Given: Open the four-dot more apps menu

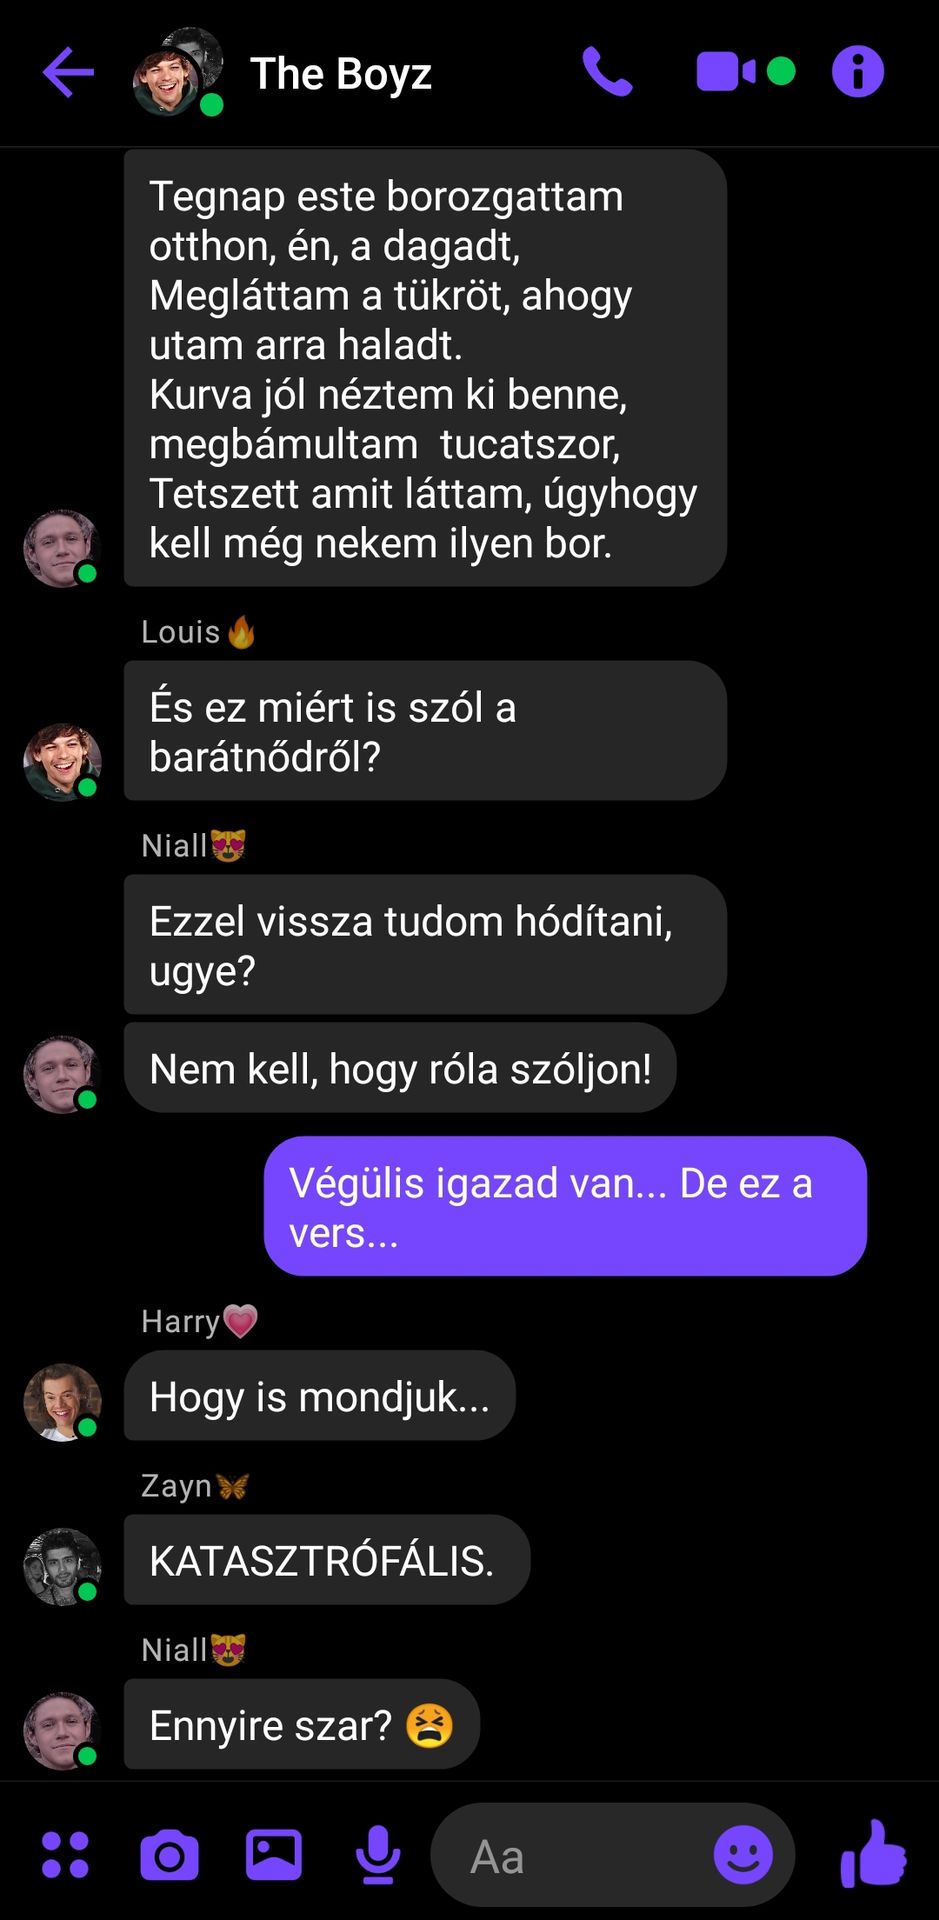Looking at the screenshot, I should click(x=66, y=1855).
